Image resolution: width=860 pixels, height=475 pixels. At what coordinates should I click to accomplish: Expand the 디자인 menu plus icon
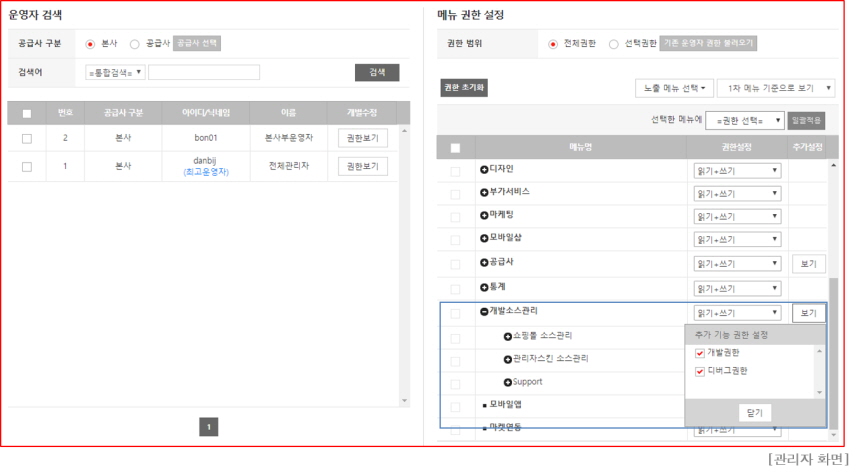484,169
